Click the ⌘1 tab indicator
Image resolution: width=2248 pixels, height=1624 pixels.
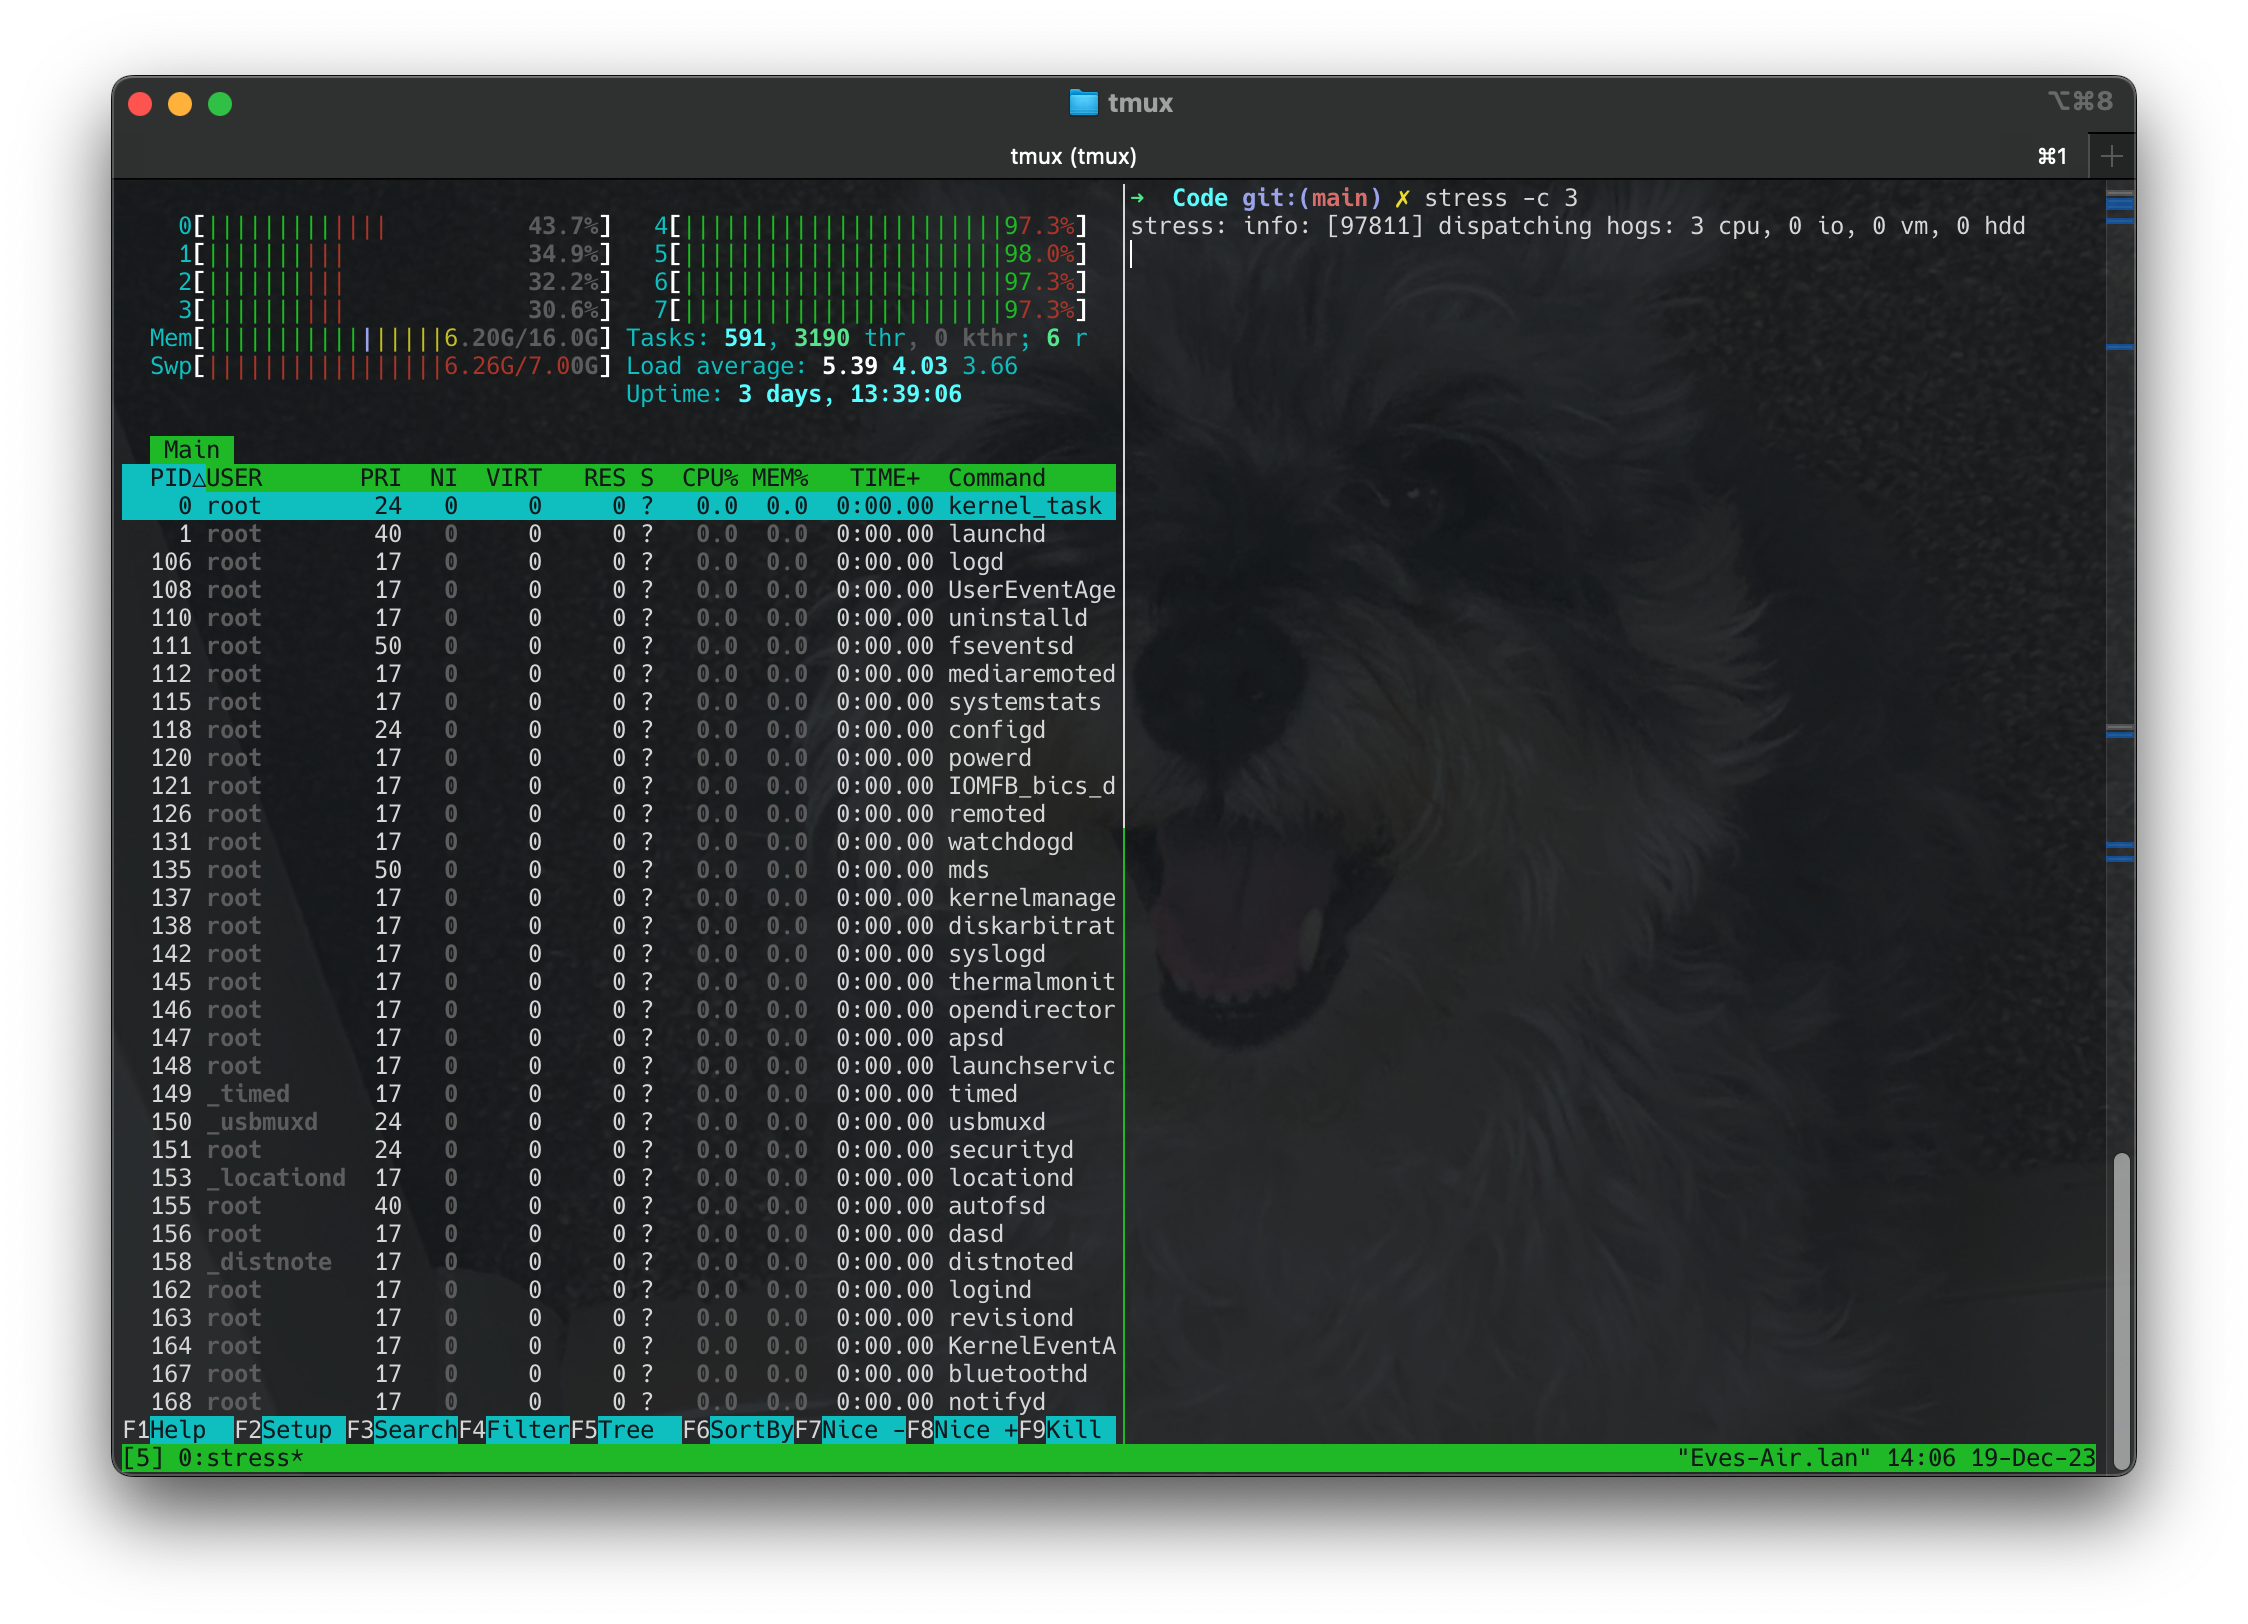(x=2050, y=155)
